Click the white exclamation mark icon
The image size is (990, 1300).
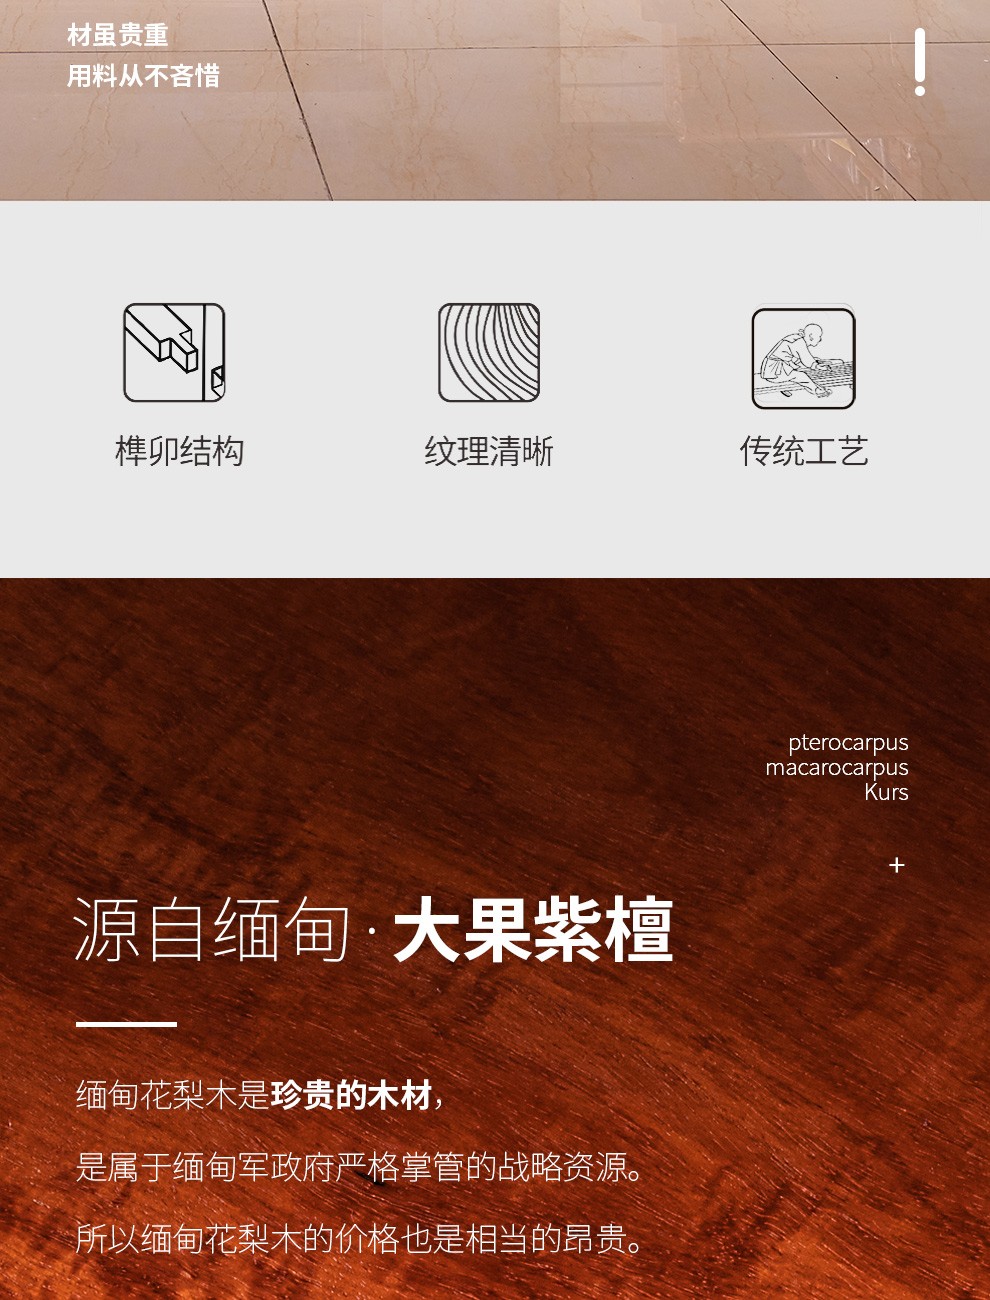(920, 62)
